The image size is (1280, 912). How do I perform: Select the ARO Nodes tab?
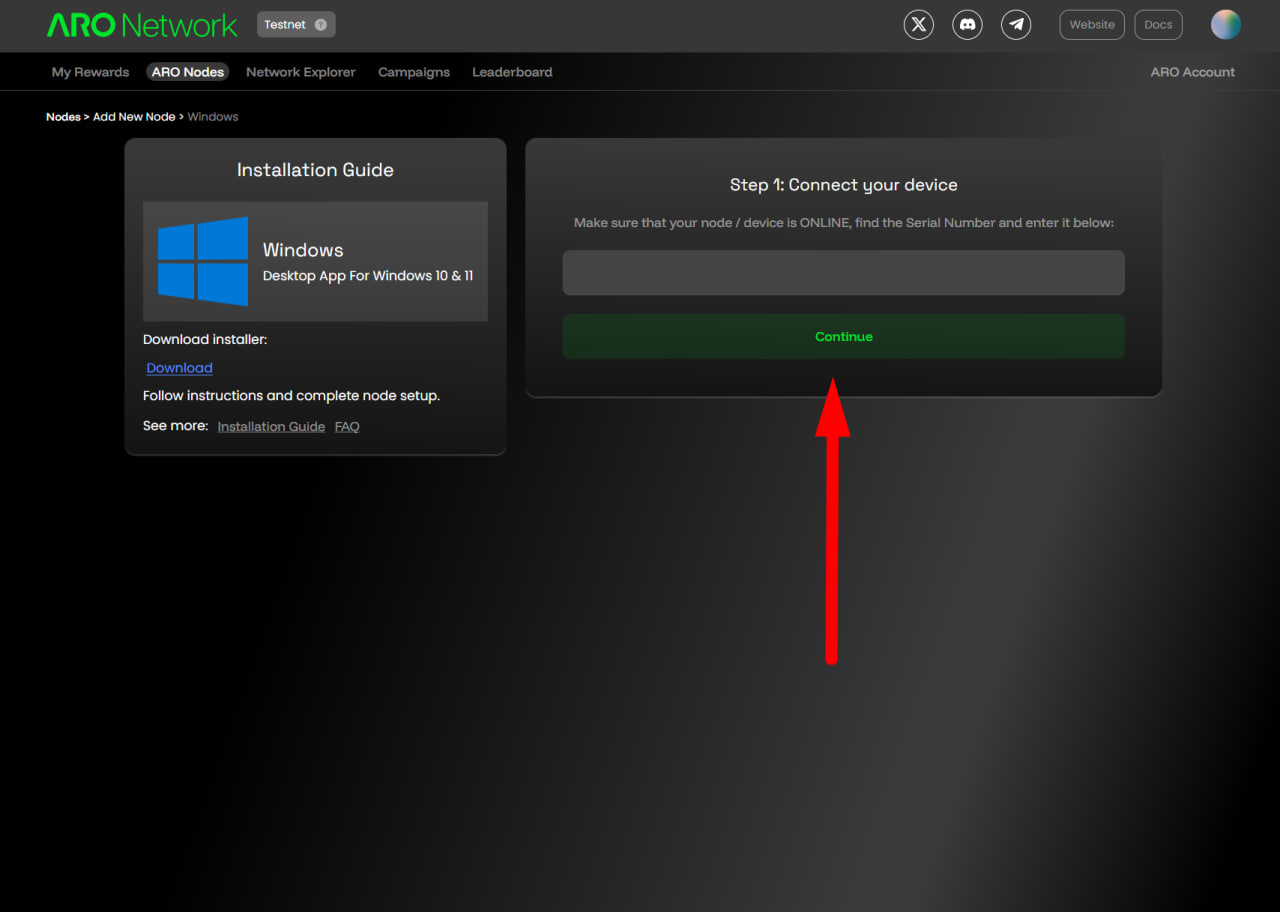[x=188, y=72]
